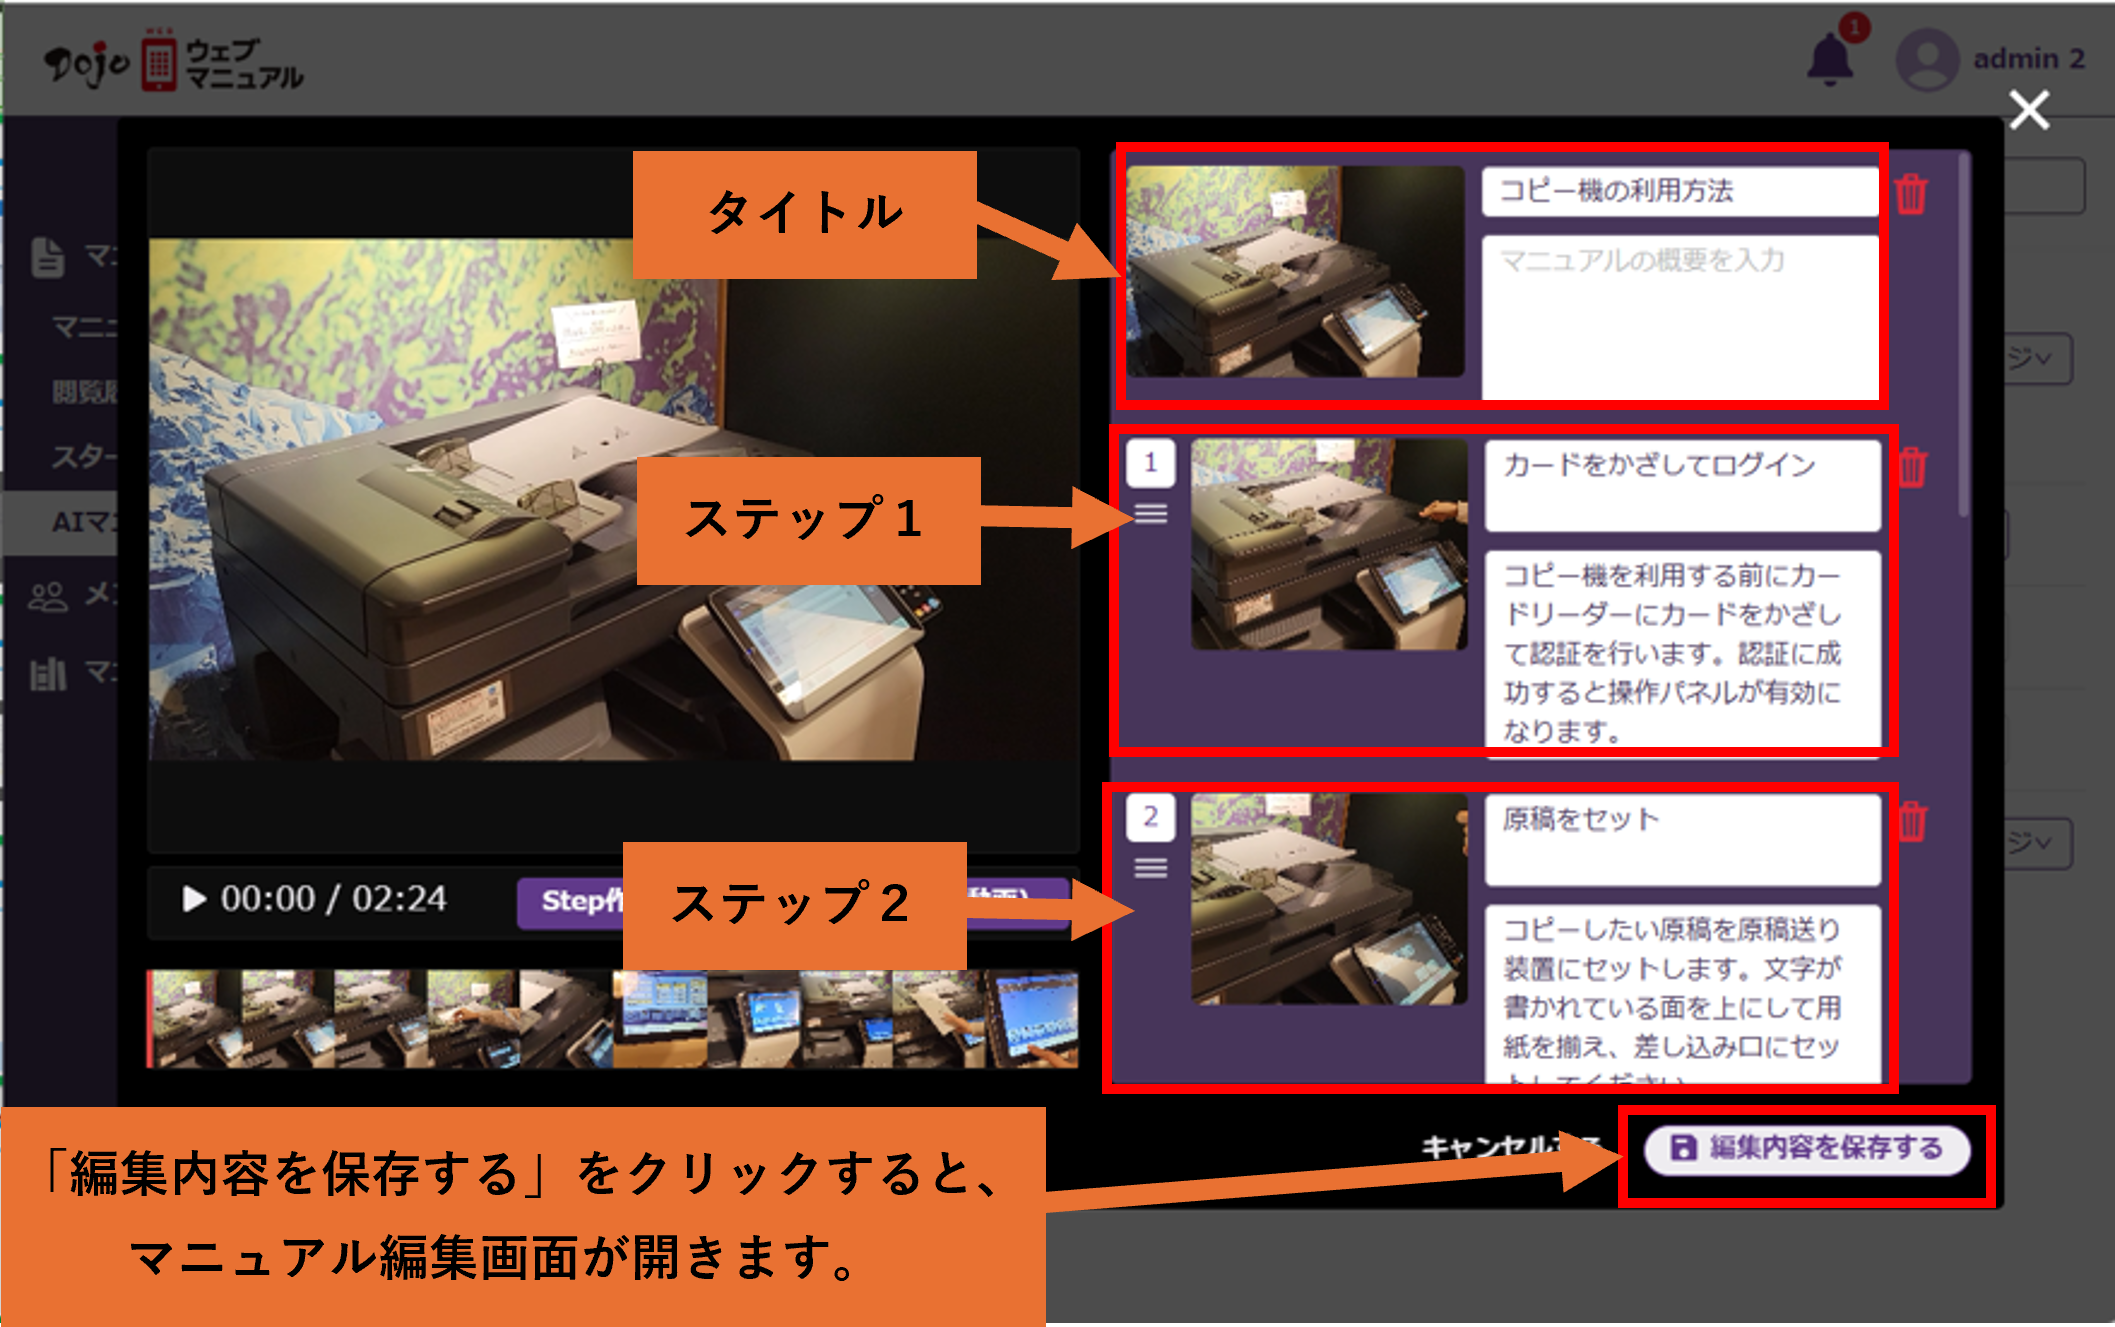Screen dimensions: 2115x1327
Task: Select AIマニュアル in the sidebar menu
Action: coord(75,522)
